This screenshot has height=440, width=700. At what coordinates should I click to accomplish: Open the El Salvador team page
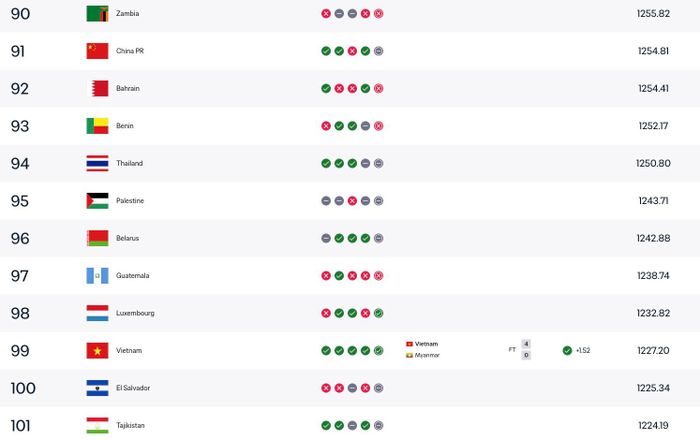[x=133, y=388]
